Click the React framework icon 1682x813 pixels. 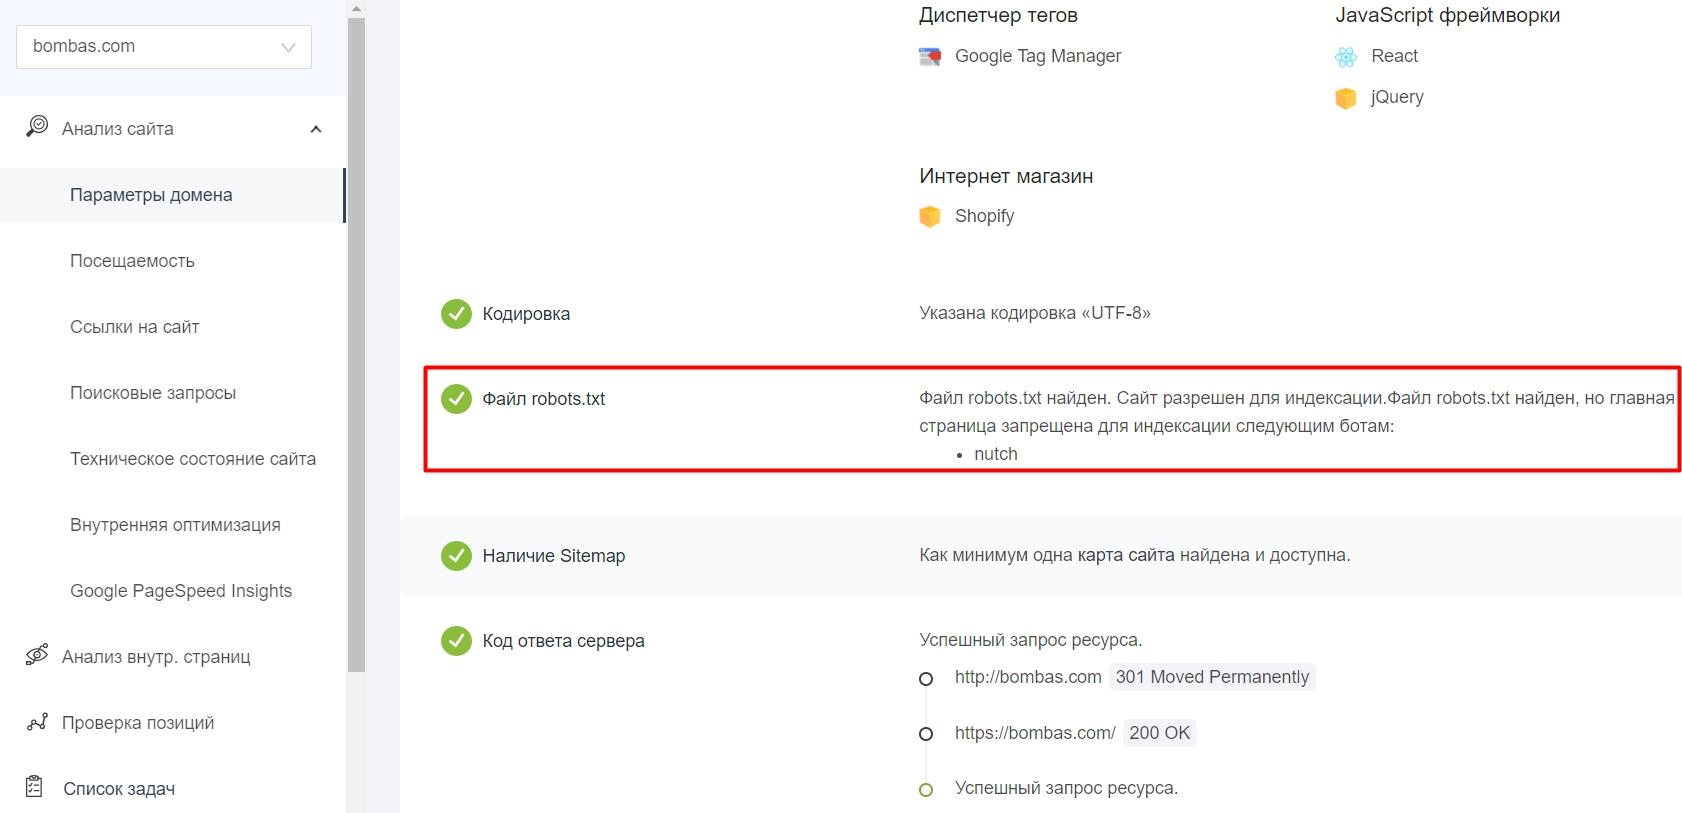click(1346, 57)
